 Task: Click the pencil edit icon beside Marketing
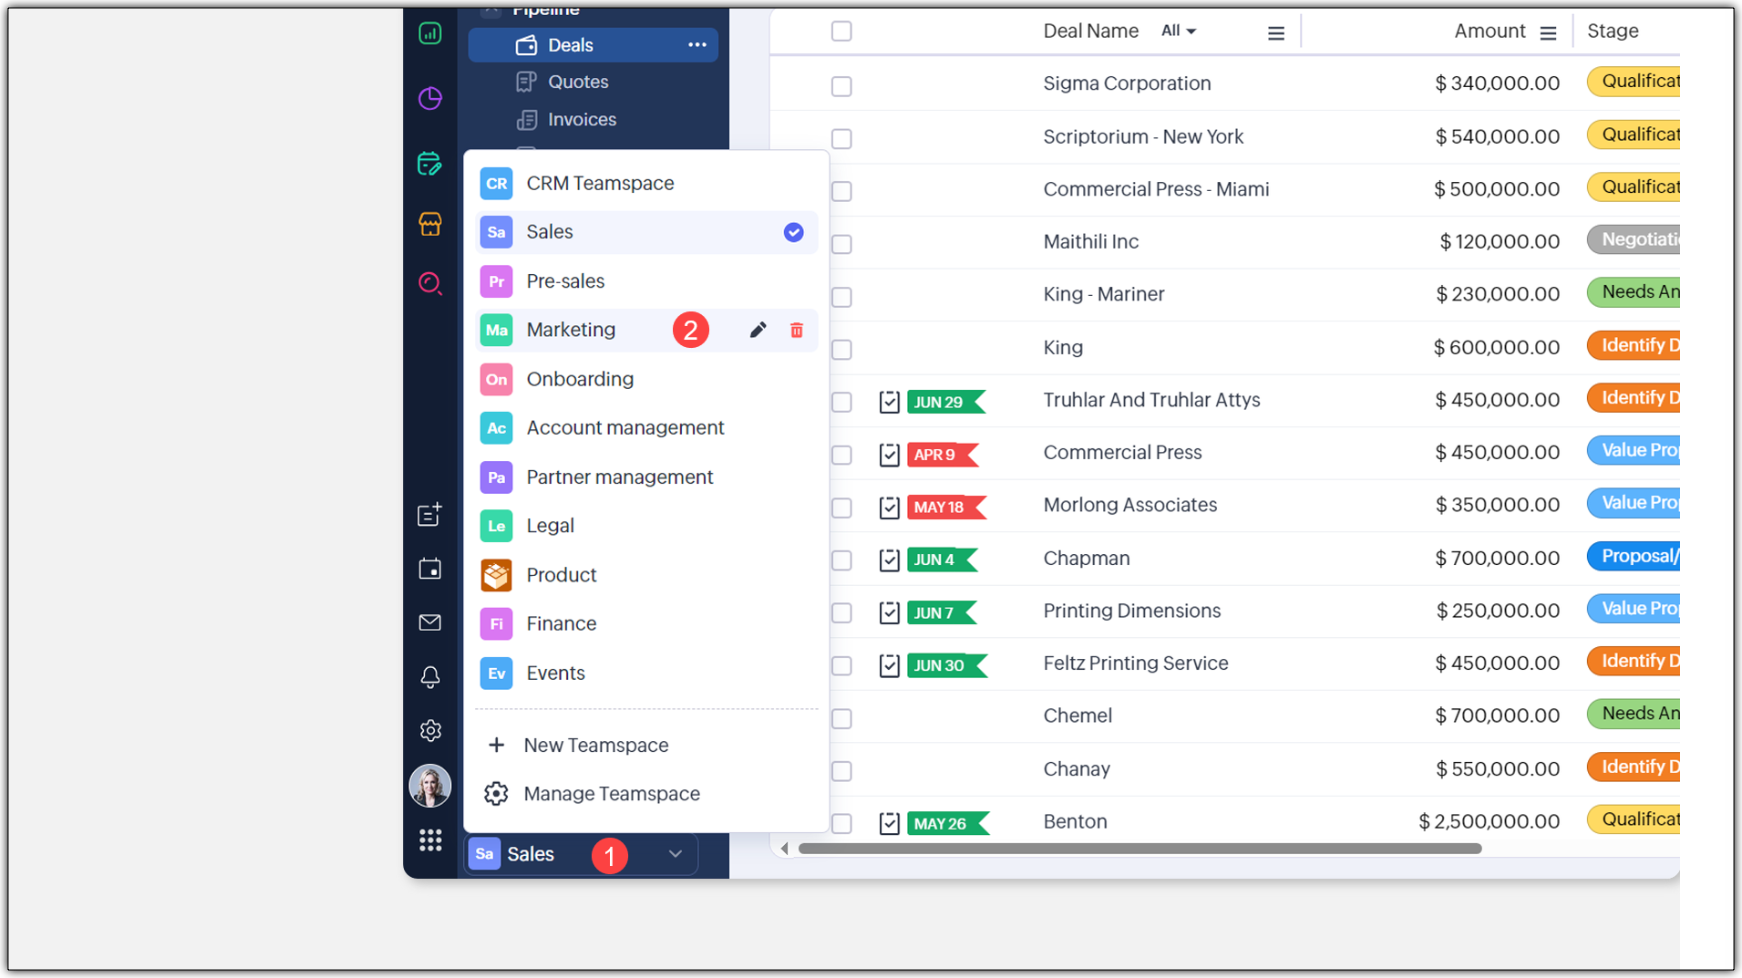758,330
